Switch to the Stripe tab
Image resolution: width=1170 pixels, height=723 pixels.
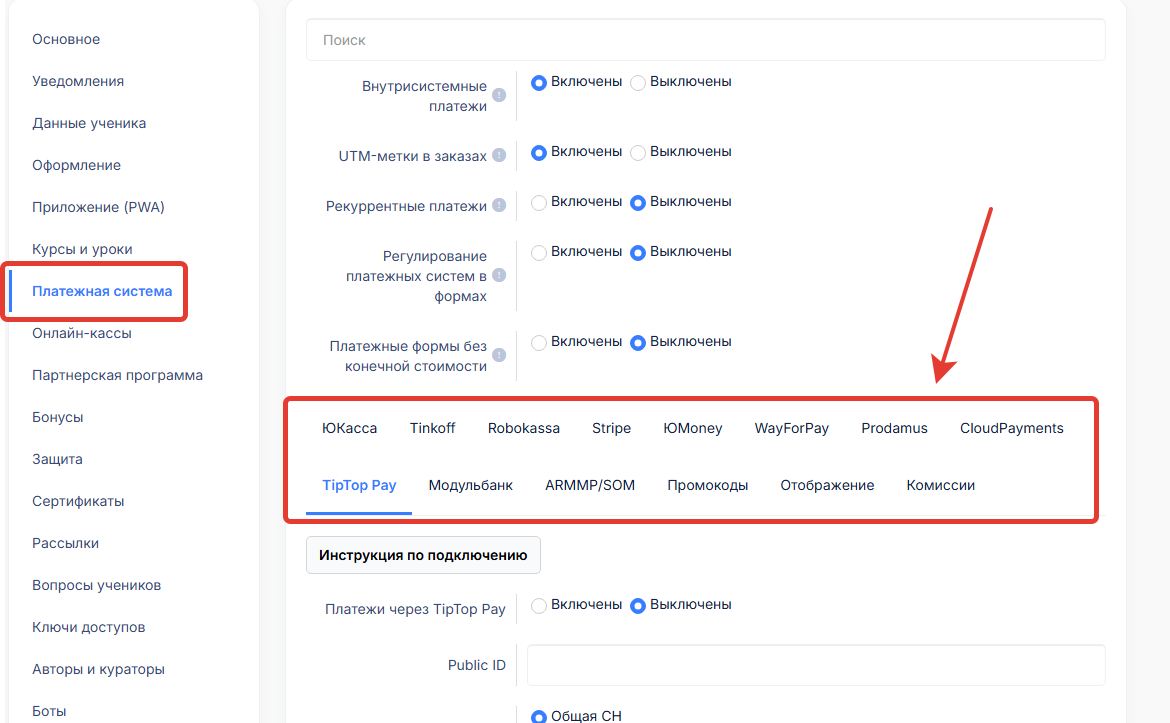point(611,428)
